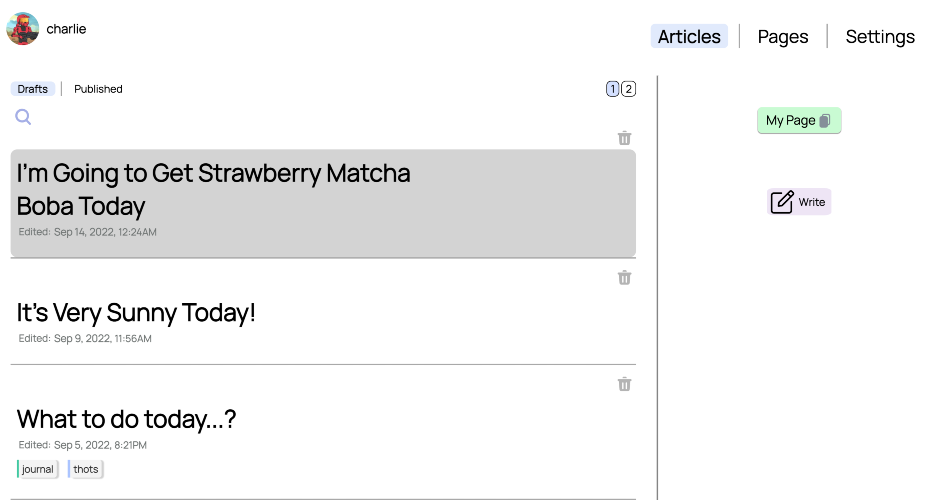Viewport: 939px width, 500px height.
Task: Switch to the Drafts filter
Action: pos(33,89)
